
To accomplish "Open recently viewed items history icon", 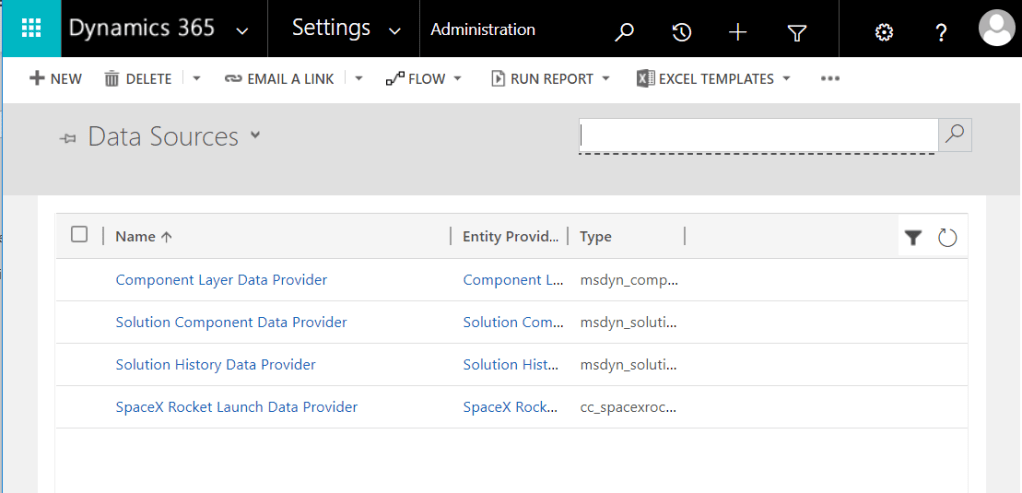I will (681, 32).
